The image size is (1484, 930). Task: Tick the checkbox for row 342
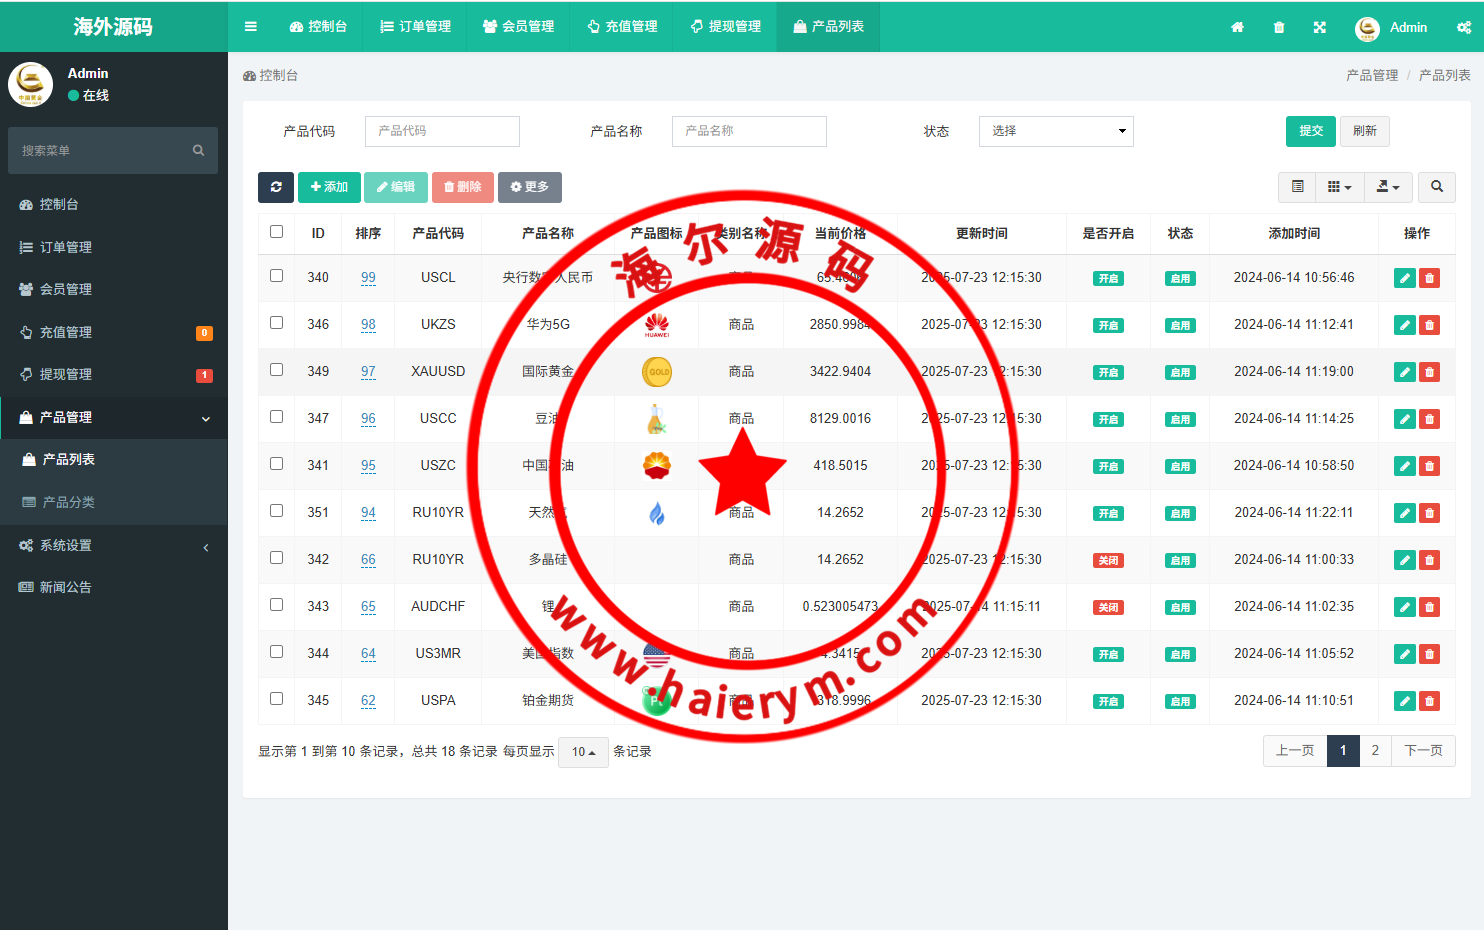[x=277, y=558]
